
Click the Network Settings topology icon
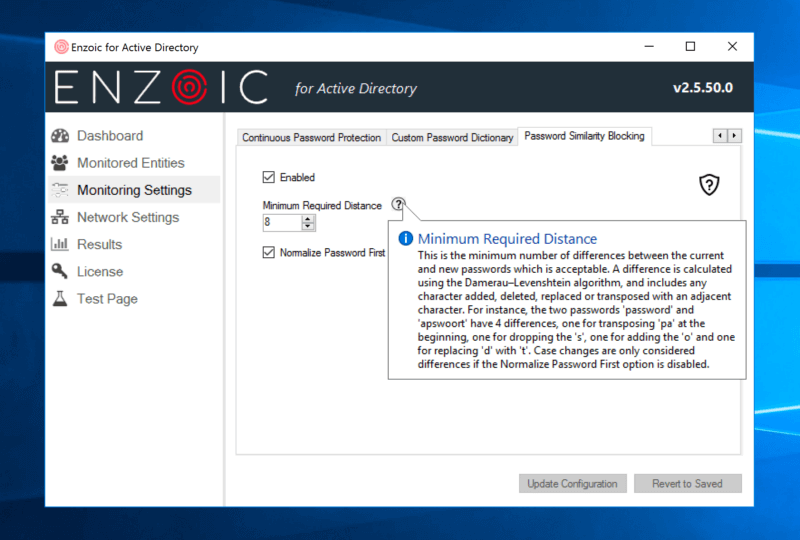pyautogui.click(x=60, y=217)
